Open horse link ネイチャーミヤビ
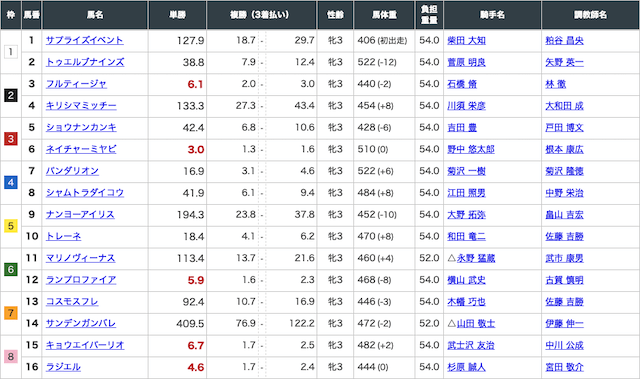Viewport: 640px width, 379px height. (x=81, y=149)
